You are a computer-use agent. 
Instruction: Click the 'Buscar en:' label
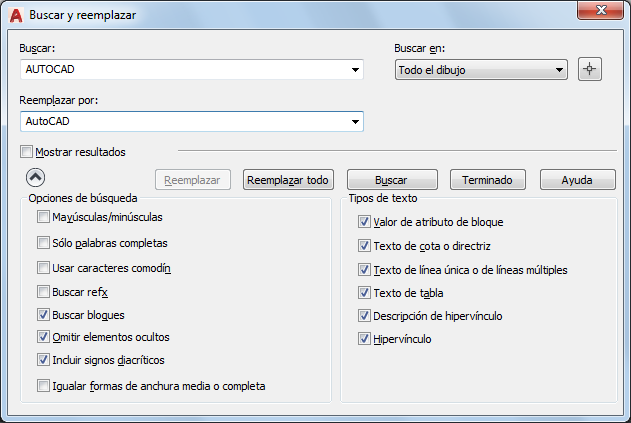pos(419,48)
